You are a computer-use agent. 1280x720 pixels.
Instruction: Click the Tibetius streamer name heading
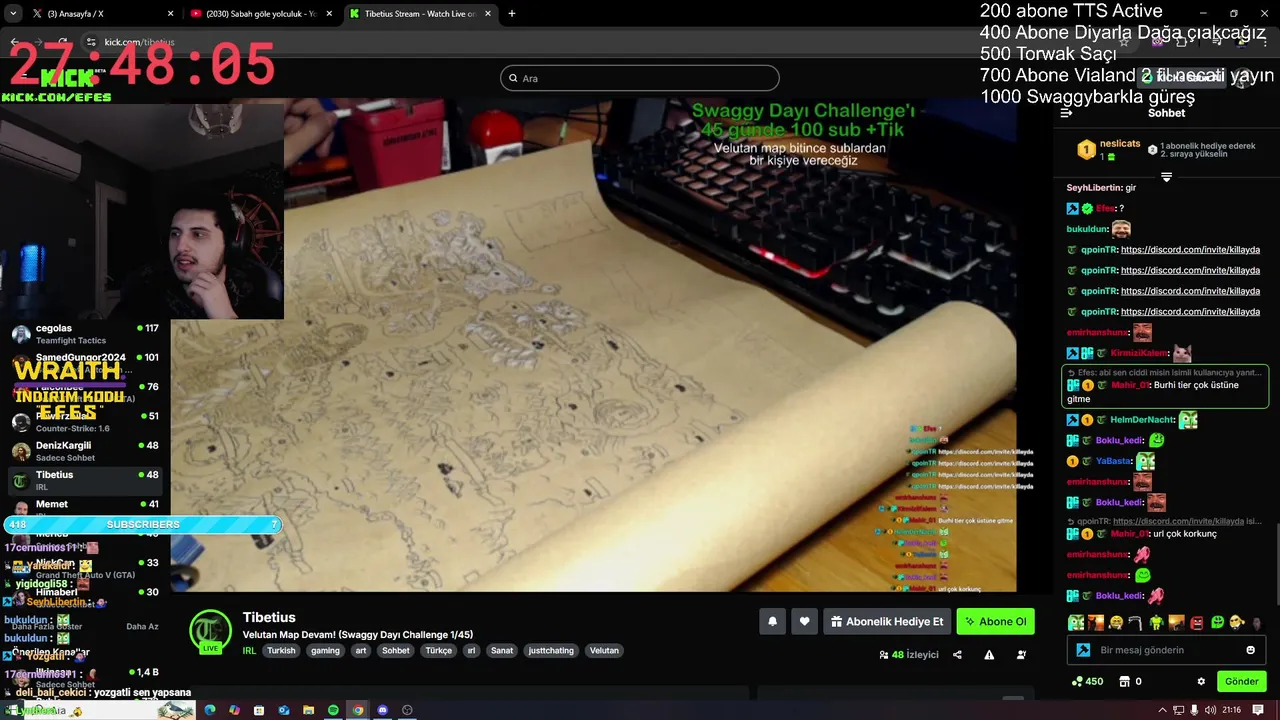tap(269, 617)
